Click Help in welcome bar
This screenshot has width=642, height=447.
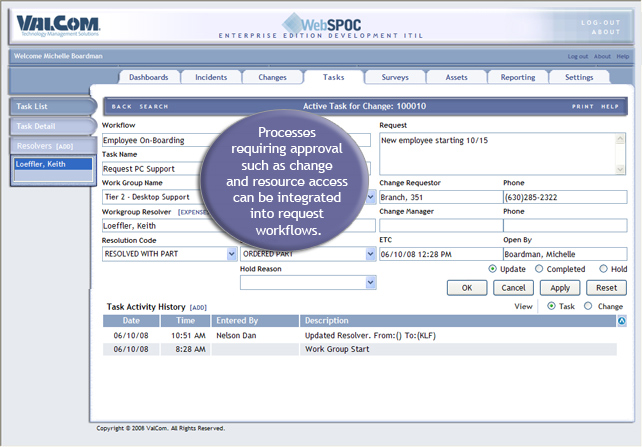623,56
